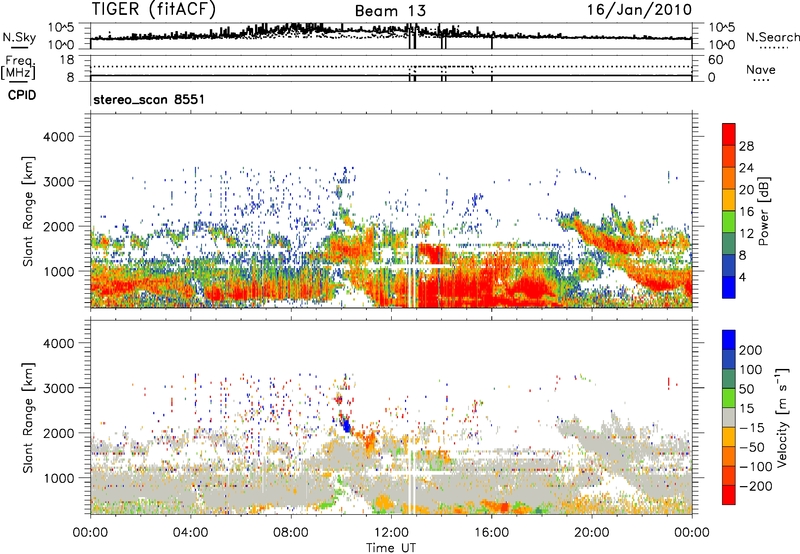The width and height of the screenshot is (800, 554).
Task: Click the 'Freq. [MHz]' axis label
Action: [x=19, y=67]
